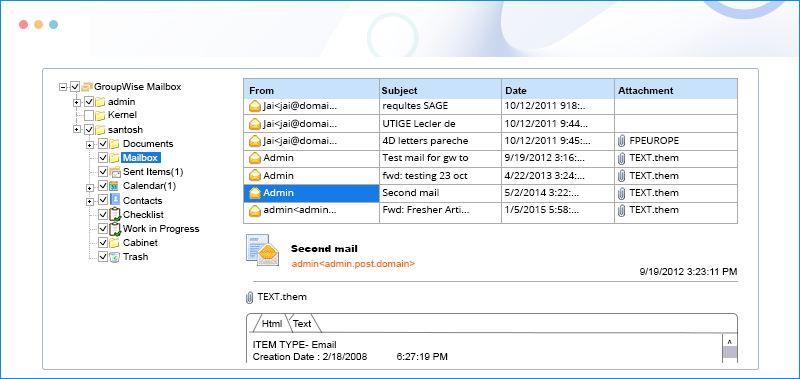Click the Kernel folder icon

[x=101, y=115]
